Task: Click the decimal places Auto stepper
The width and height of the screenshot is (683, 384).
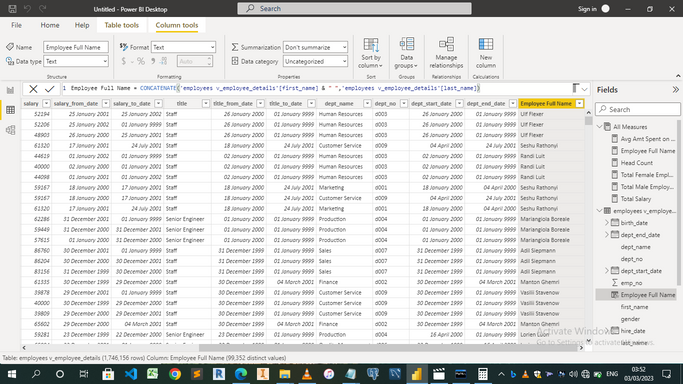Action: 195,61
